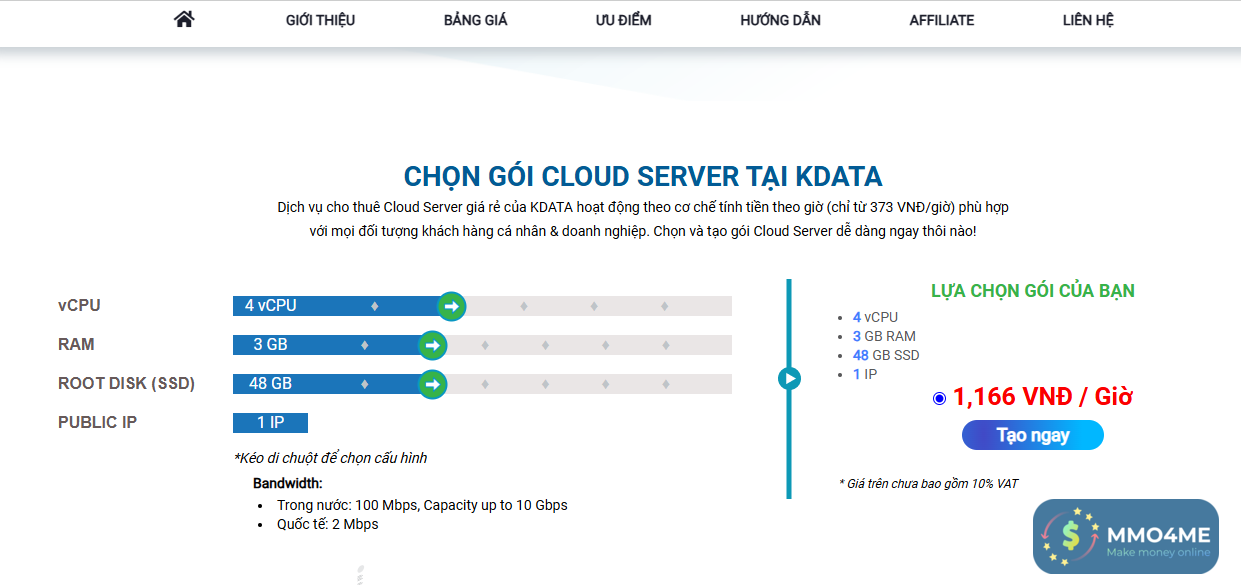Screen dimensions: 1241x585
Task: Open the HƯỚNG DẪN menu item
Action: point(780,20)
